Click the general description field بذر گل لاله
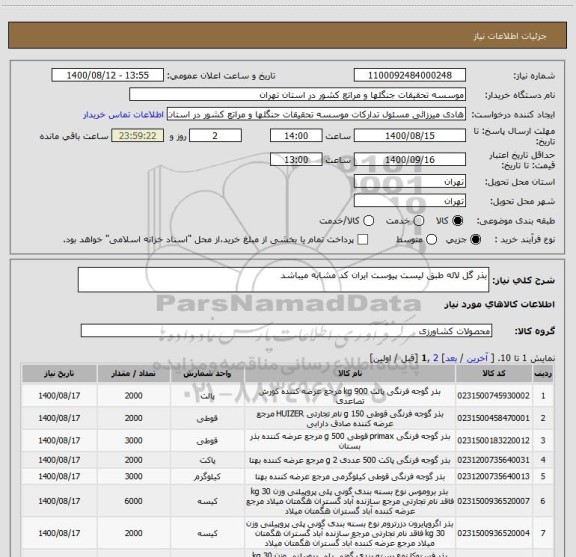The image size is (576, 557). click(283, 280)
